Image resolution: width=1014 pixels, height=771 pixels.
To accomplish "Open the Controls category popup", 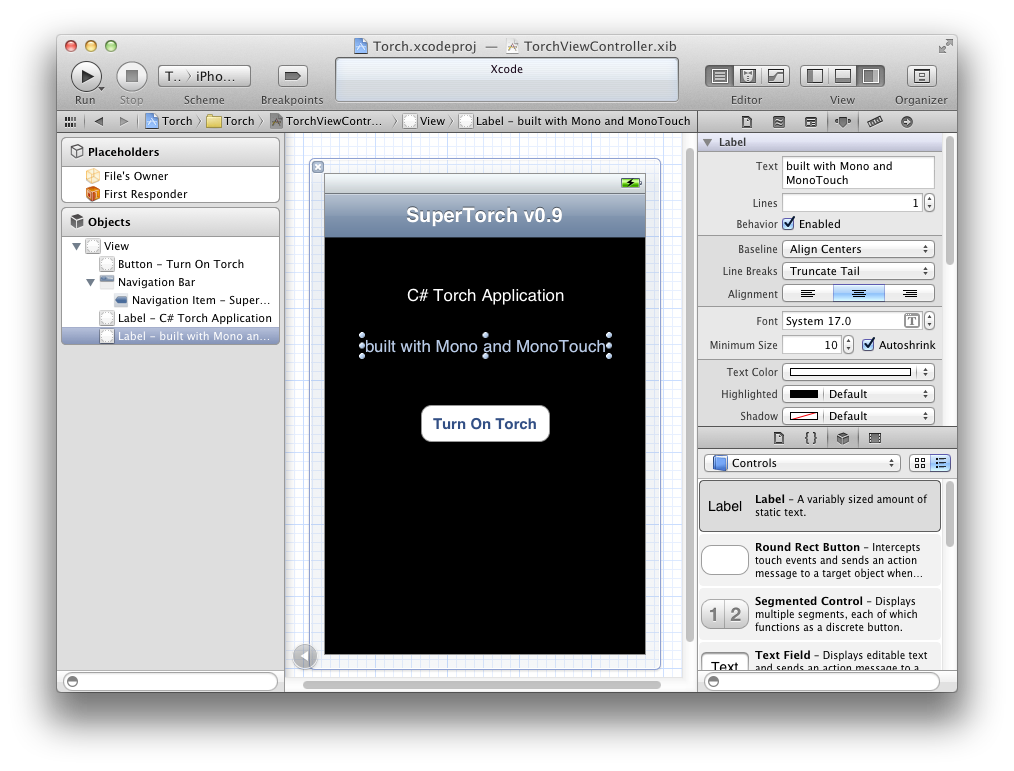I will tap(800, 462).
